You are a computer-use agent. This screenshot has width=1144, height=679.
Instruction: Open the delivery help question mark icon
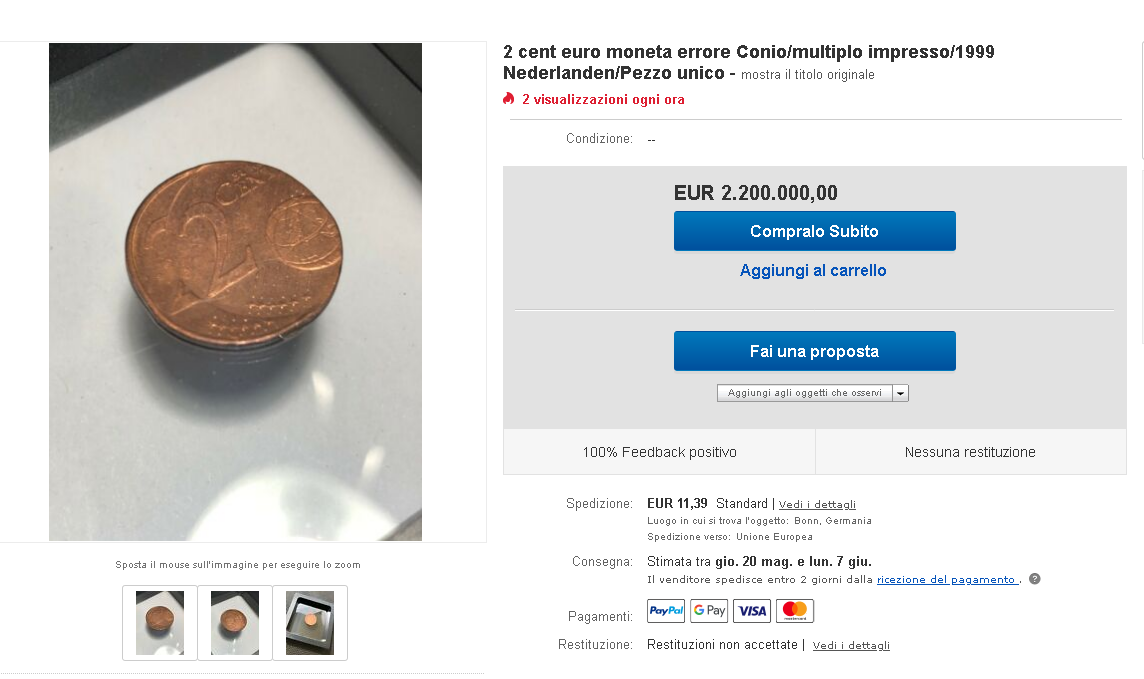[1035, 579]
